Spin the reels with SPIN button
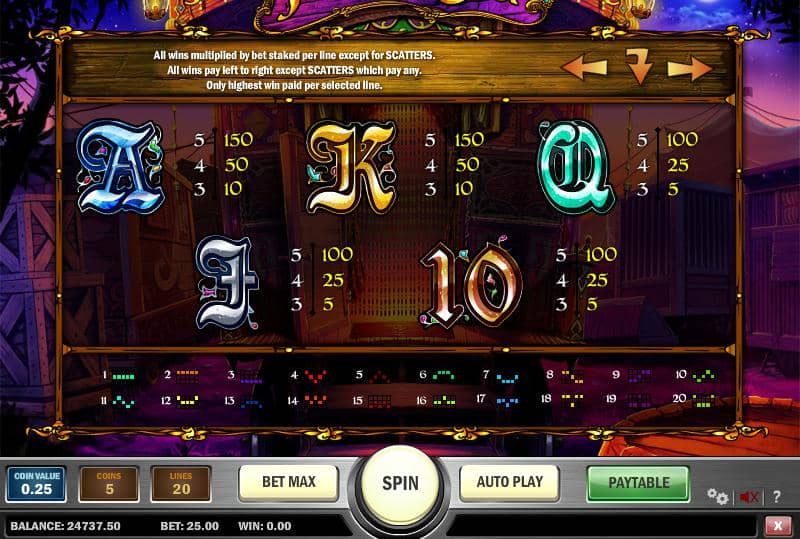The height and width of the screenshot is (539, 800). pos(400,483)
